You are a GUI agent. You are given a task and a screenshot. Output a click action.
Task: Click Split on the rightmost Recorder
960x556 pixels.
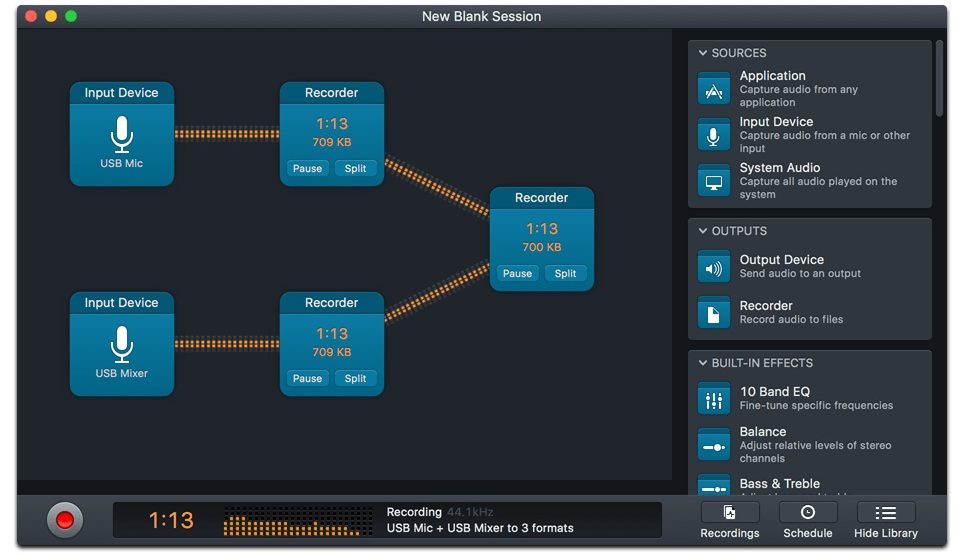pos(565,274)
